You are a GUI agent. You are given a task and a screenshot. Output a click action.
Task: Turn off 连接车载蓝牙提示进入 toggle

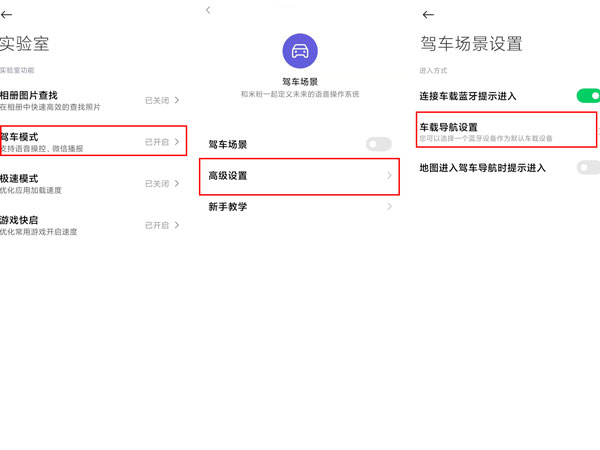pyautogui.click(x=587, y=96)
